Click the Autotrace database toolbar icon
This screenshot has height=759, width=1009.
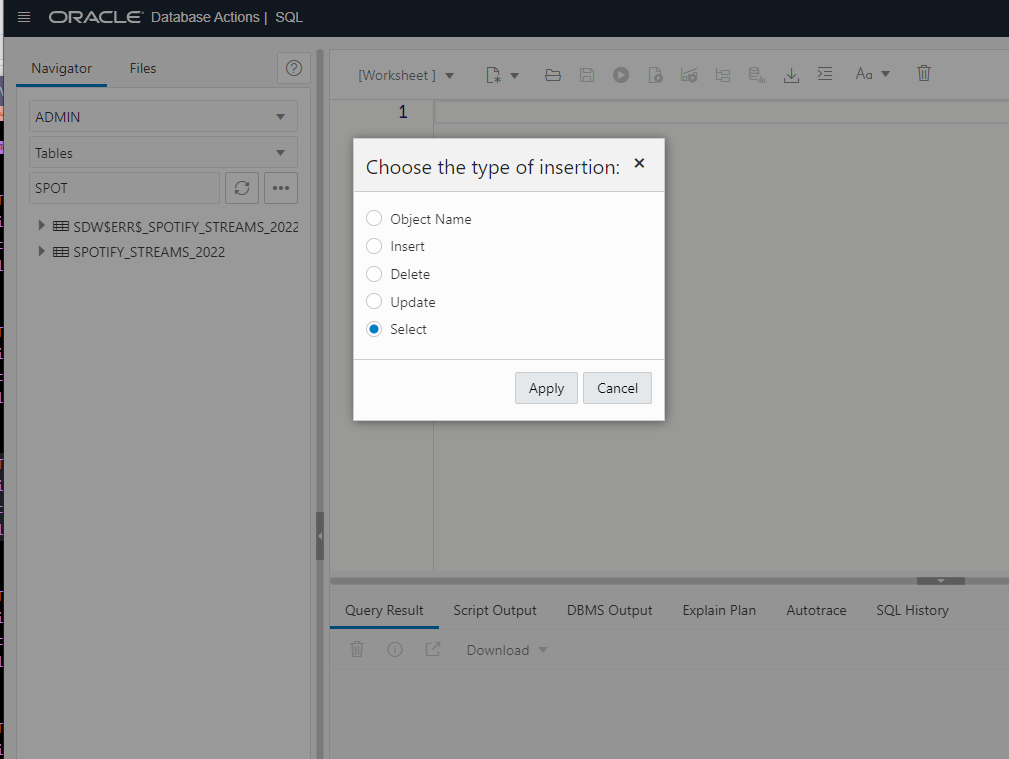pos(757,75)
